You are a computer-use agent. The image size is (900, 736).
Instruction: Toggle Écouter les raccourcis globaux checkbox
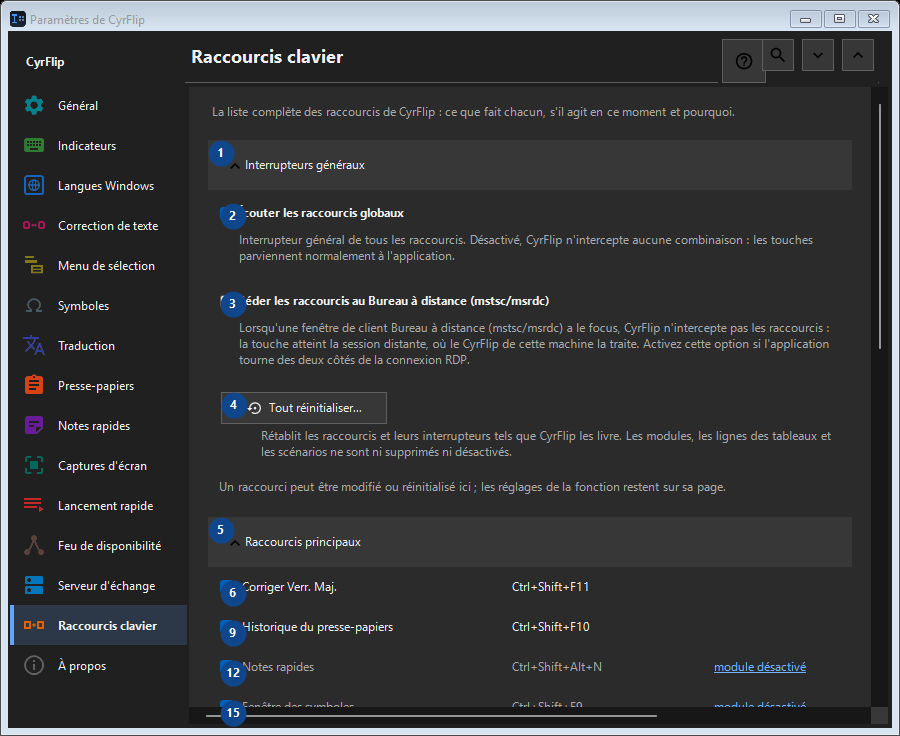228,213
